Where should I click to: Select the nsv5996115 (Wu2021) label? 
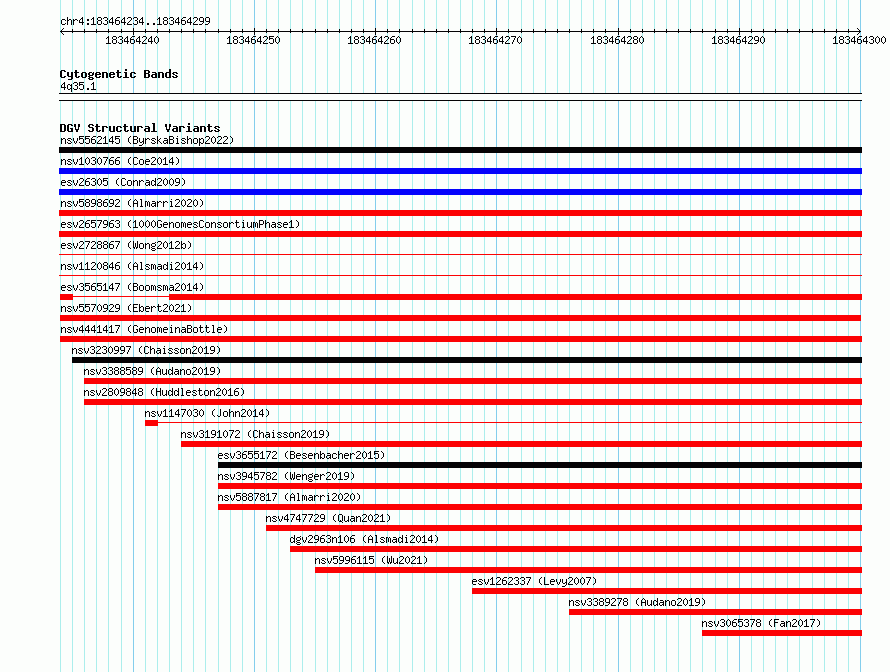click(371, 560)
